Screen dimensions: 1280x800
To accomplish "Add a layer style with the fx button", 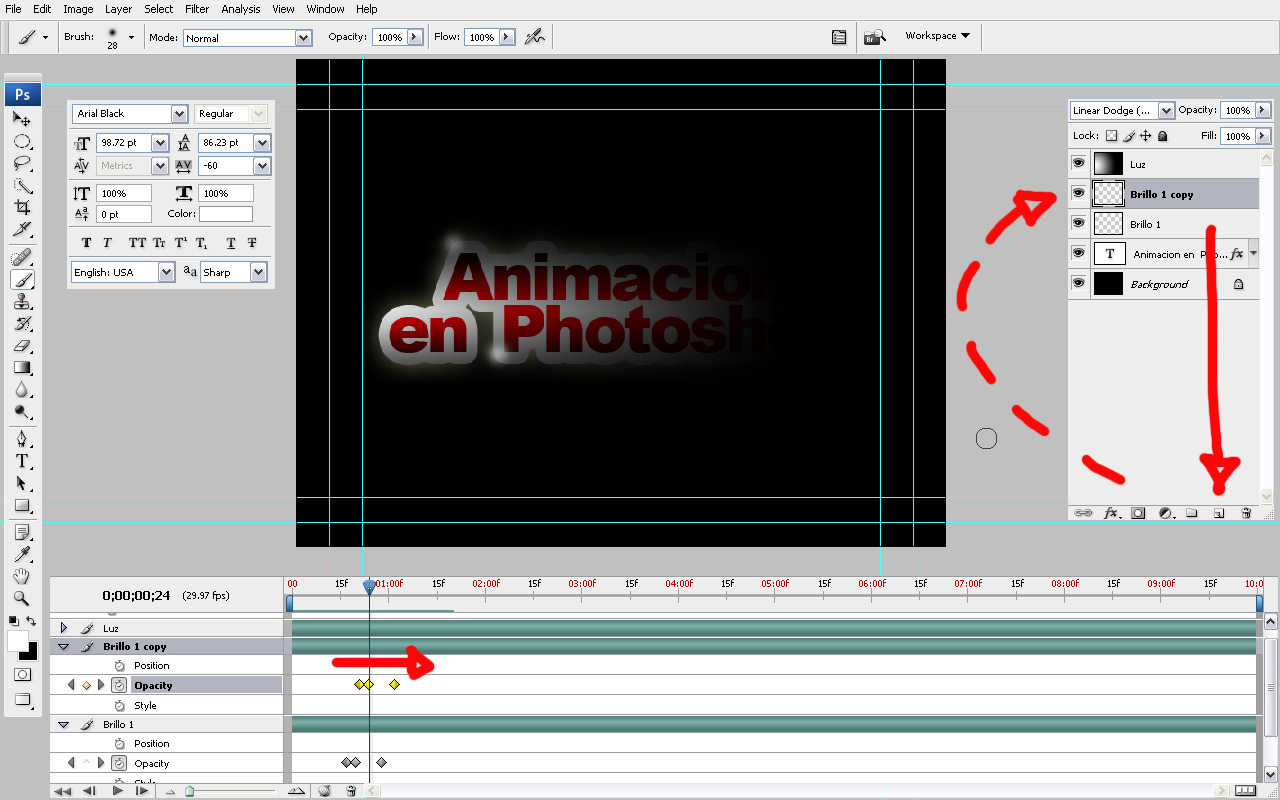I will pos(1111,513).
